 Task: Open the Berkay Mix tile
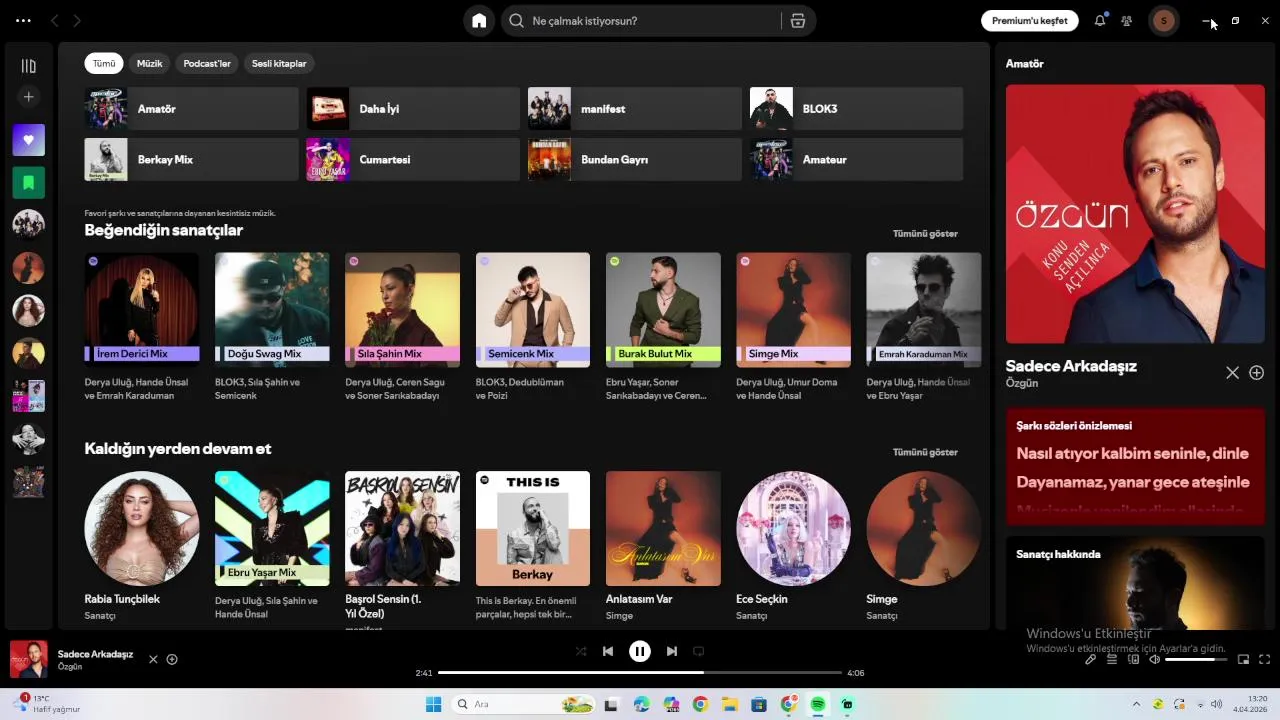(x=192, y=159)
